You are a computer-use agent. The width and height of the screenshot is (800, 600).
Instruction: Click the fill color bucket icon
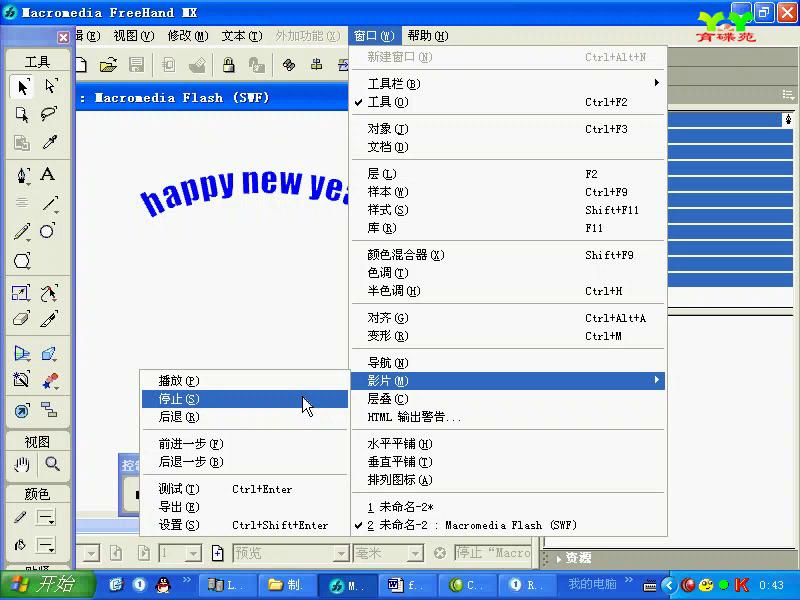pos(19,545)
